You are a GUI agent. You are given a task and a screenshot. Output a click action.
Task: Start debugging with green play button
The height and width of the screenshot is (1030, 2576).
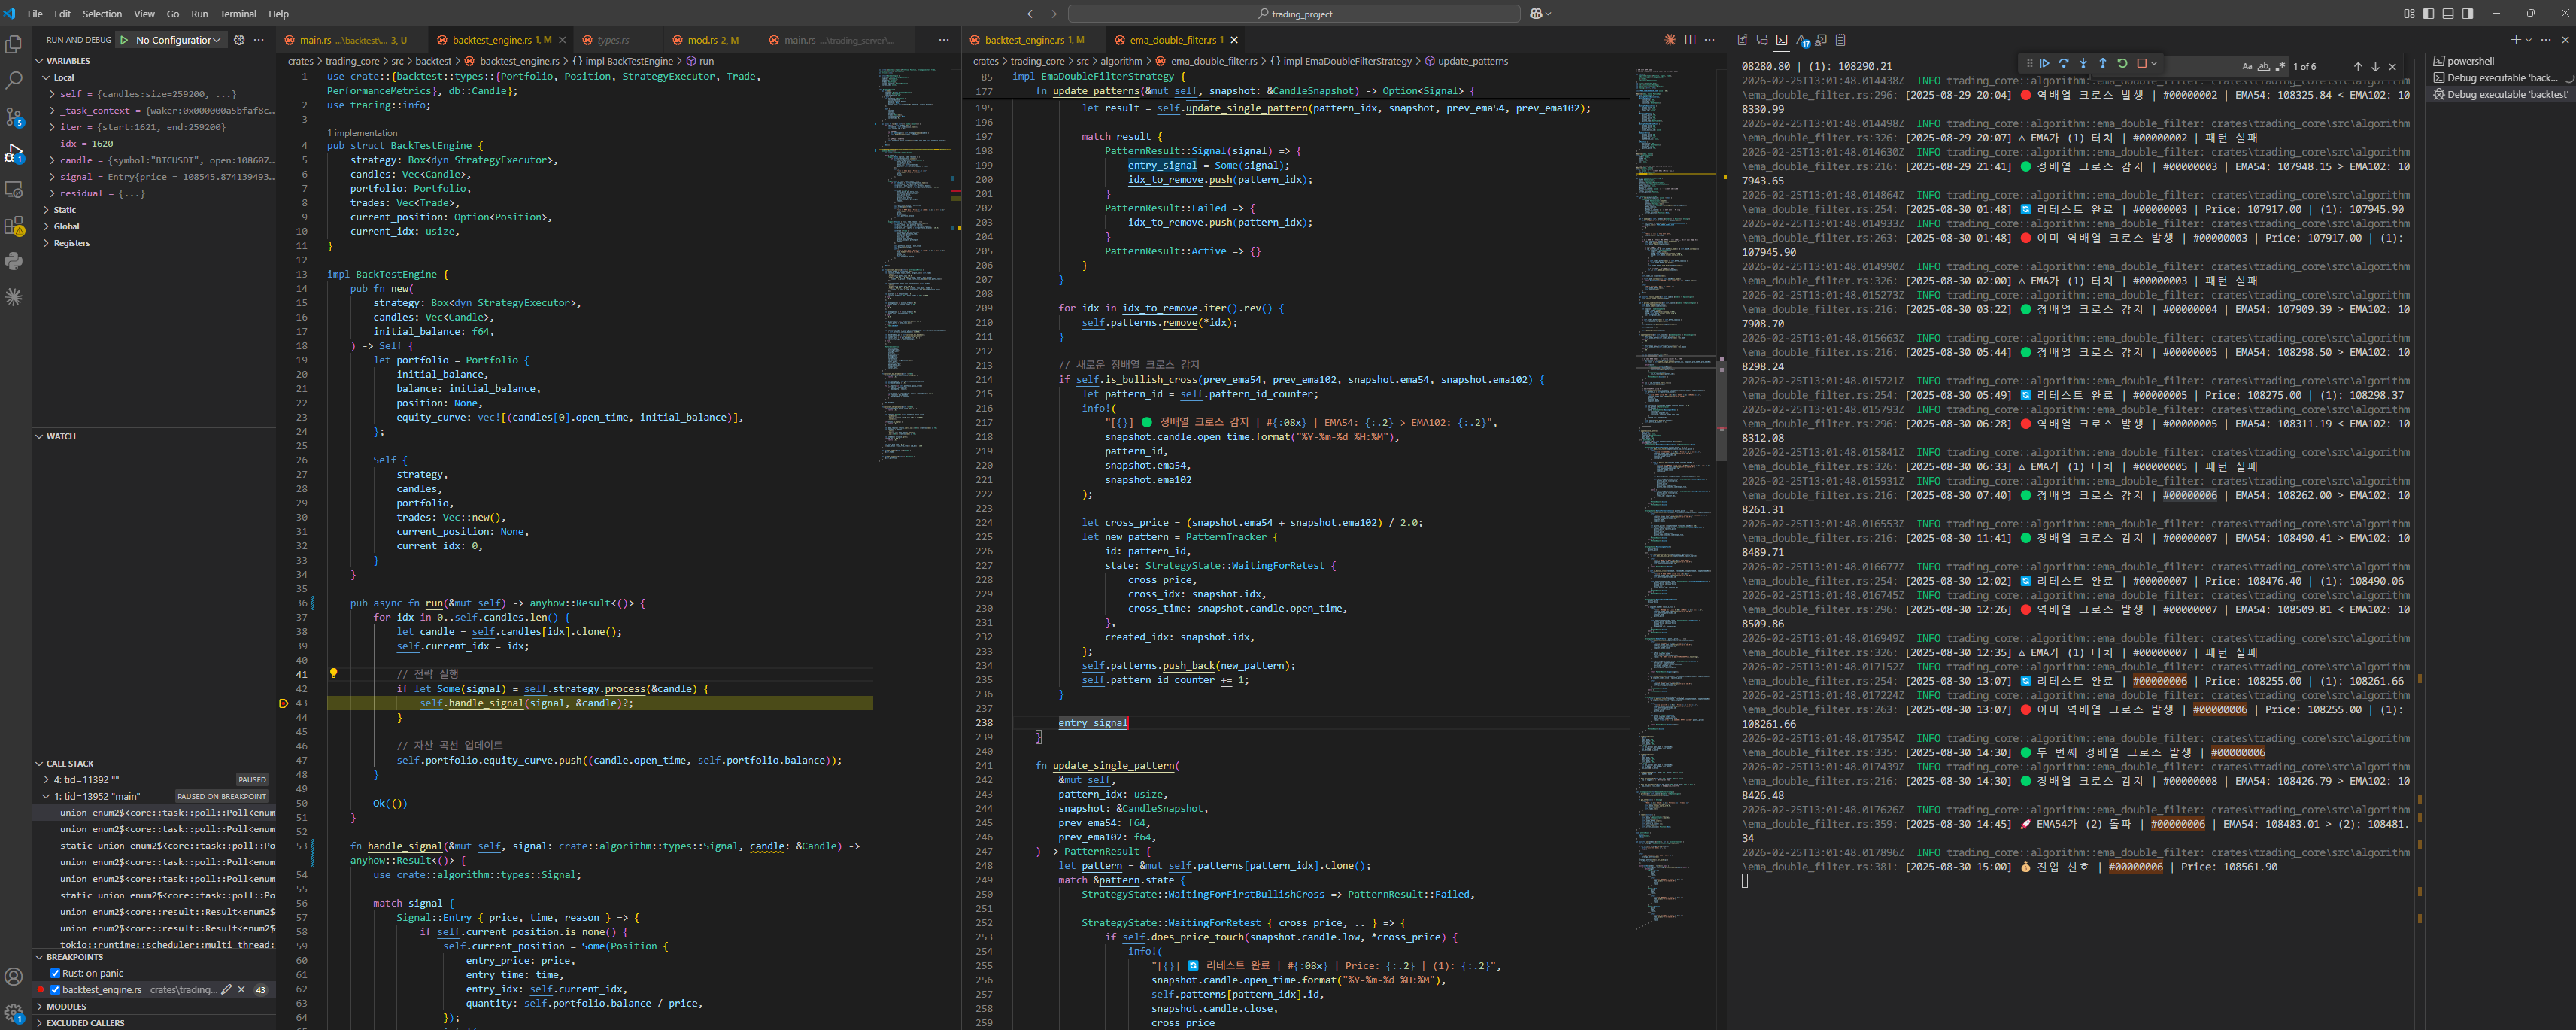[x=124, y=40]
